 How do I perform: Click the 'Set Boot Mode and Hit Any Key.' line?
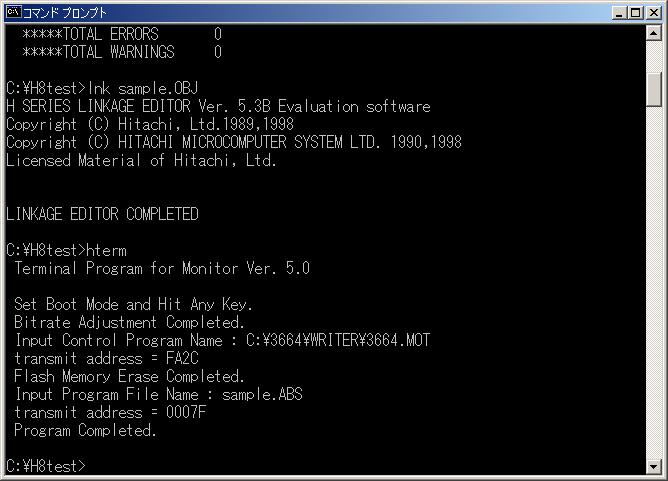[133, 305]
